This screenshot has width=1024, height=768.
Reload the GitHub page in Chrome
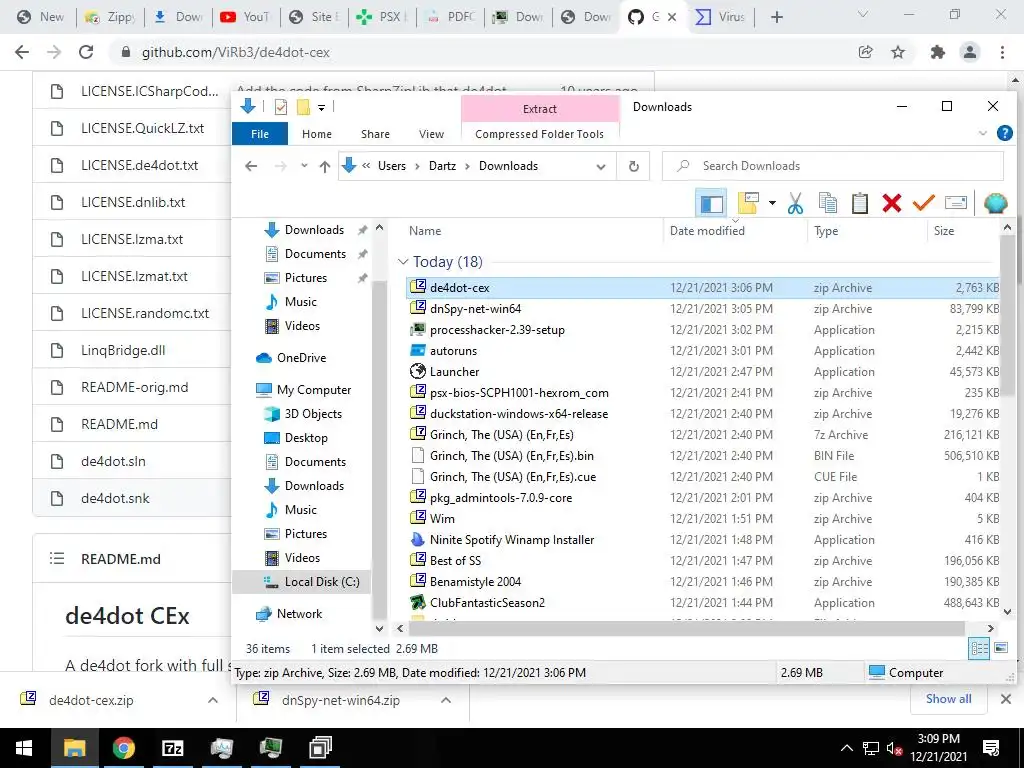coord(86,52)
